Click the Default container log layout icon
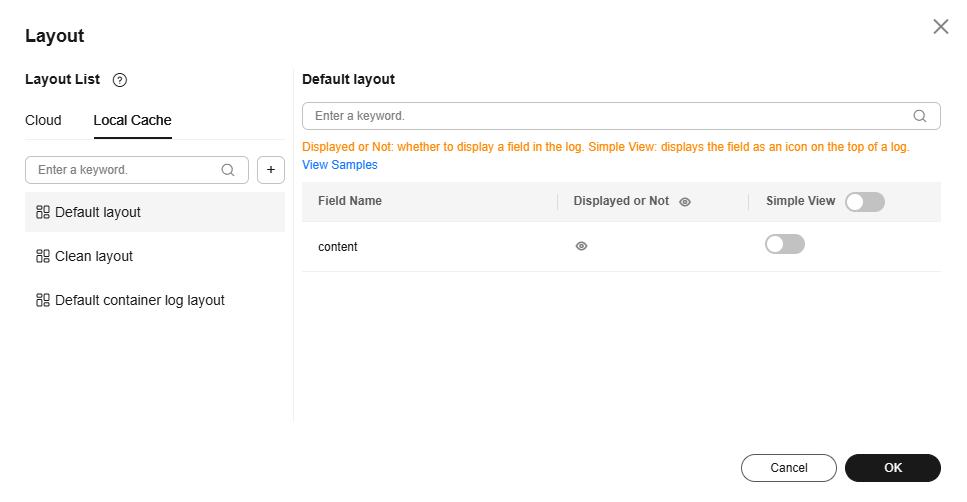 [x=42, y=300]
